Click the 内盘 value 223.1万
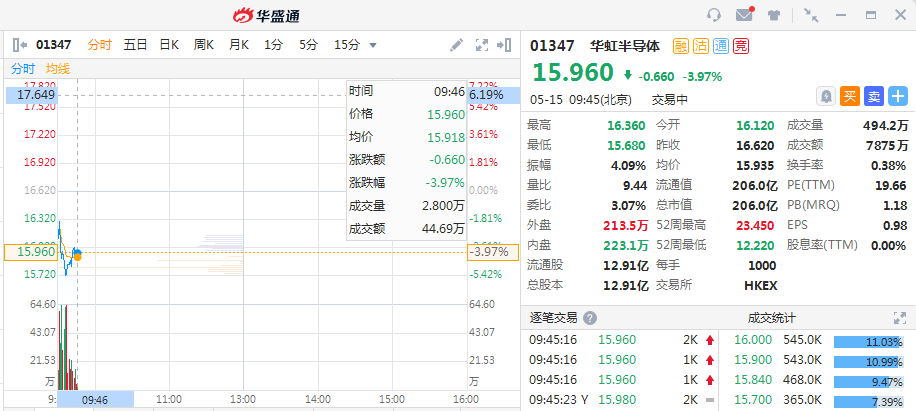This screenshot has width=916, height=411. click(x=626, y=245)
